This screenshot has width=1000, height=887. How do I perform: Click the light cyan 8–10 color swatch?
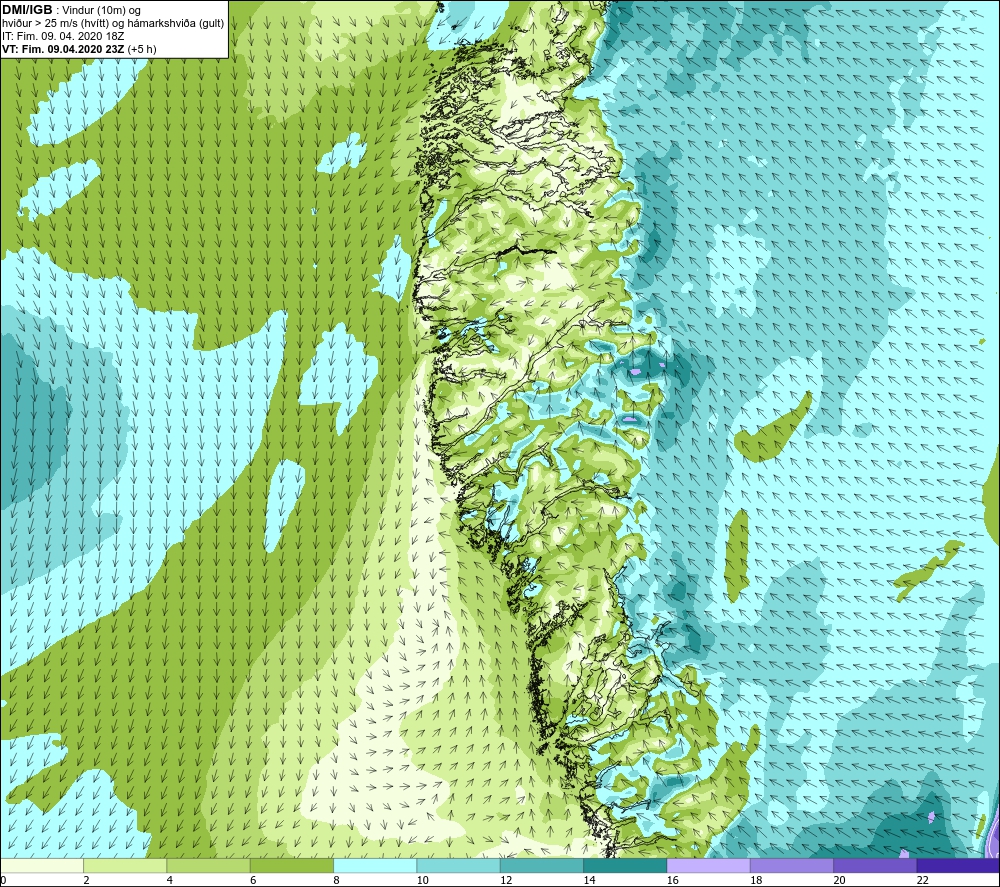[375, 865]
